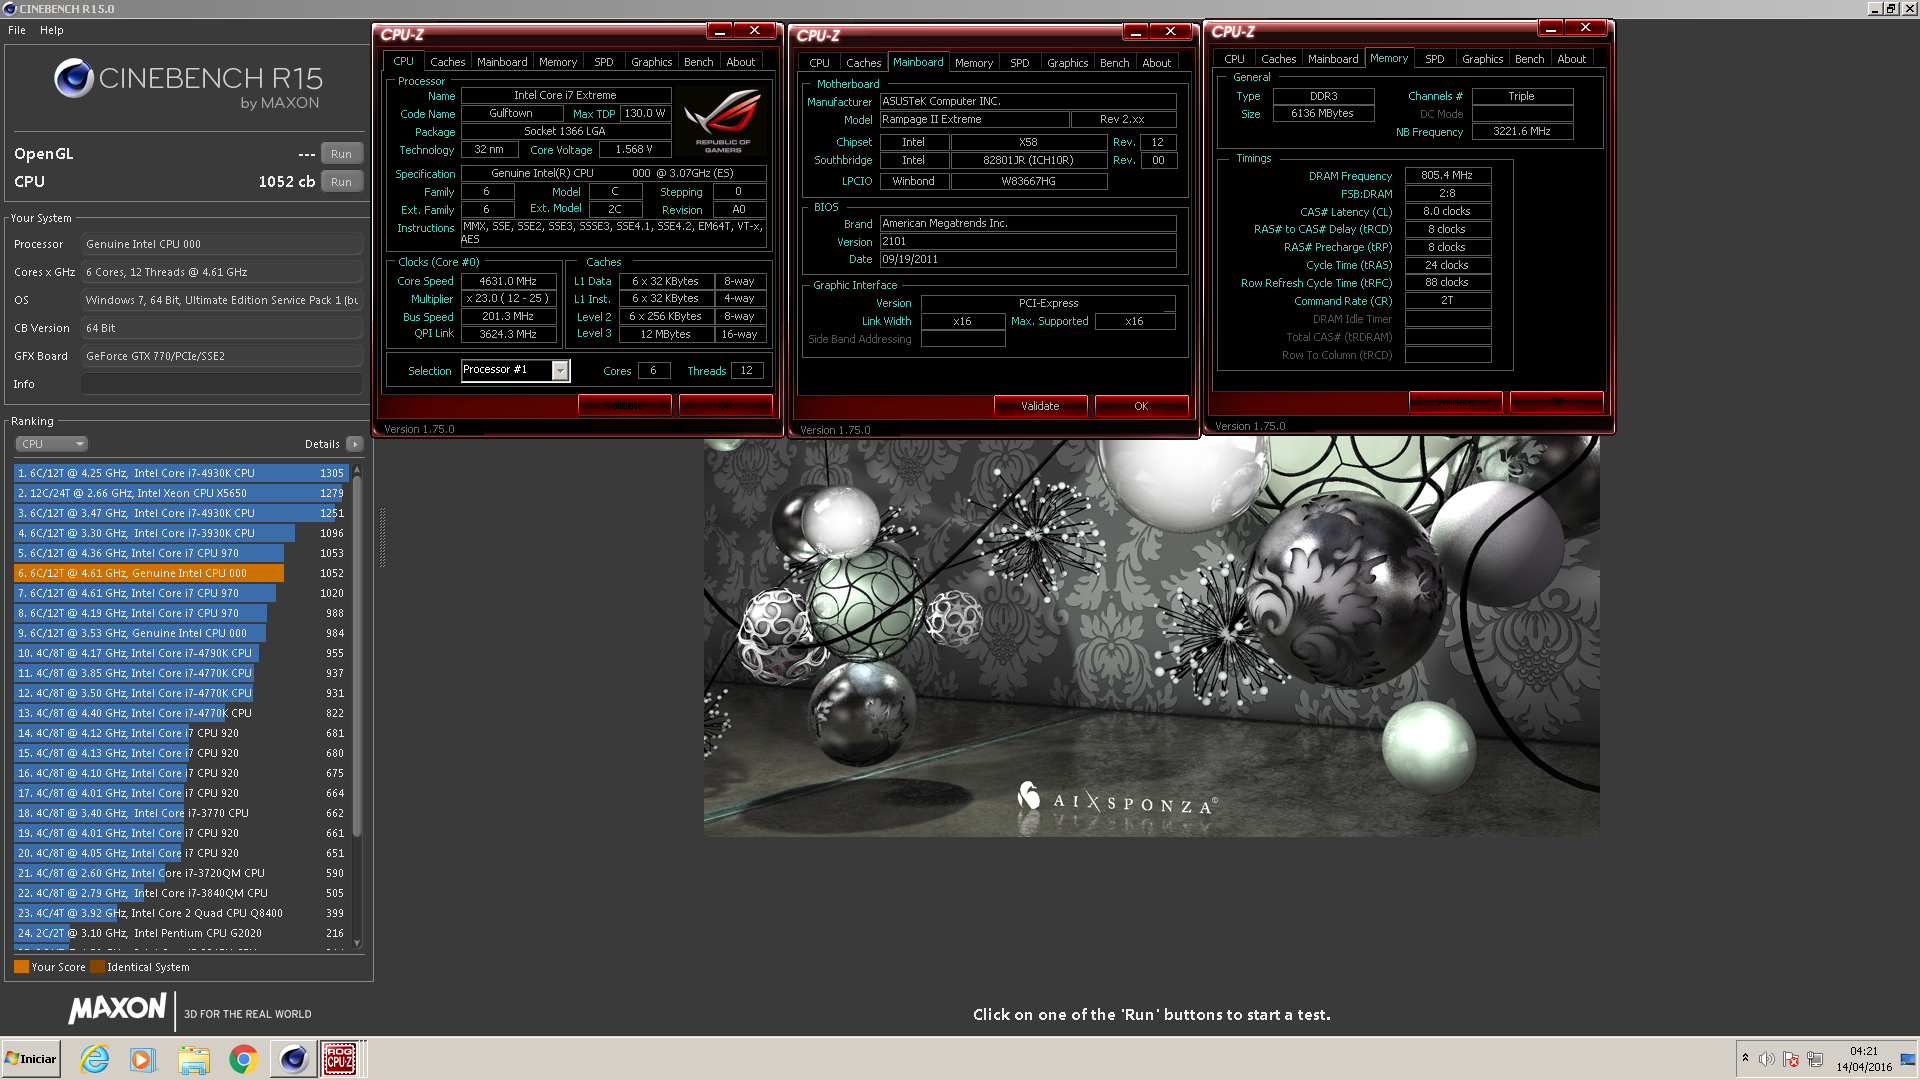Select the i7-3840QM ranking row
This screenshot has width=1920, height=1080.
(x=180, y=893)
